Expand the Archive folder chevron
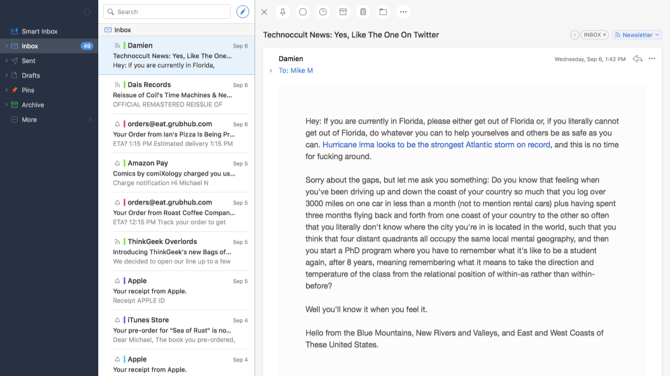 [6, 105]
